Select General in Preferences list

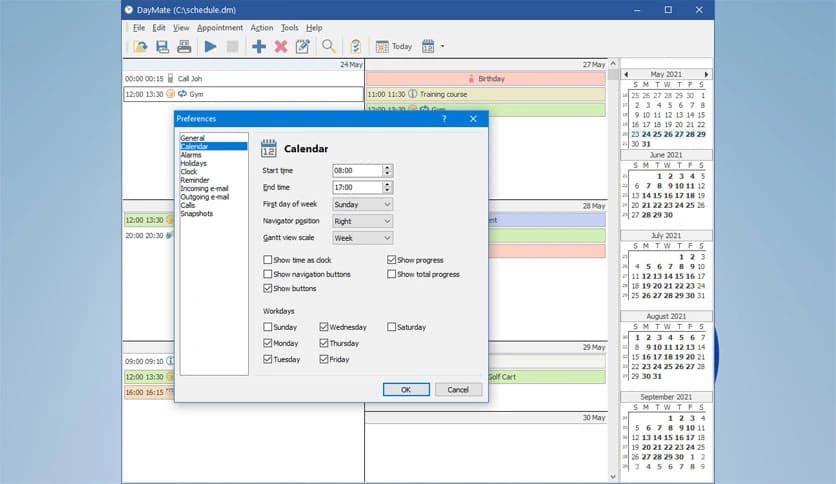pyautogui.click(x=192, y=138)
